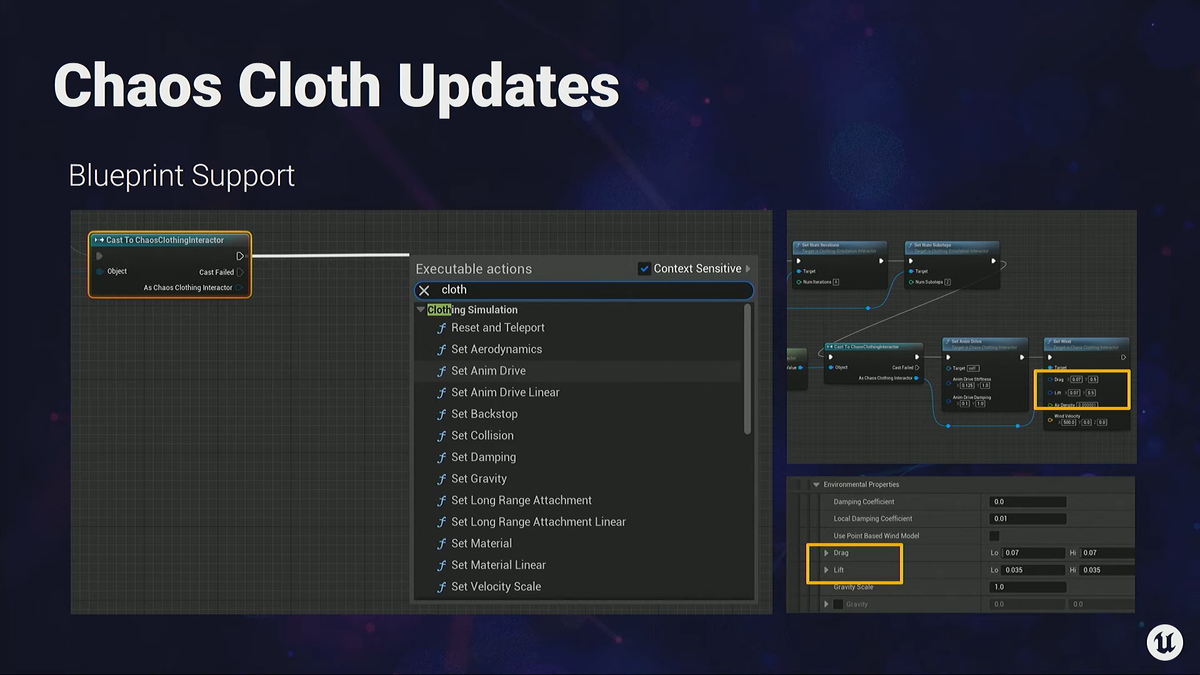Click the Cast Failed pin on highlighted Cast node
This screenshot has width=1200, height=675.
(x=240, y=272)
